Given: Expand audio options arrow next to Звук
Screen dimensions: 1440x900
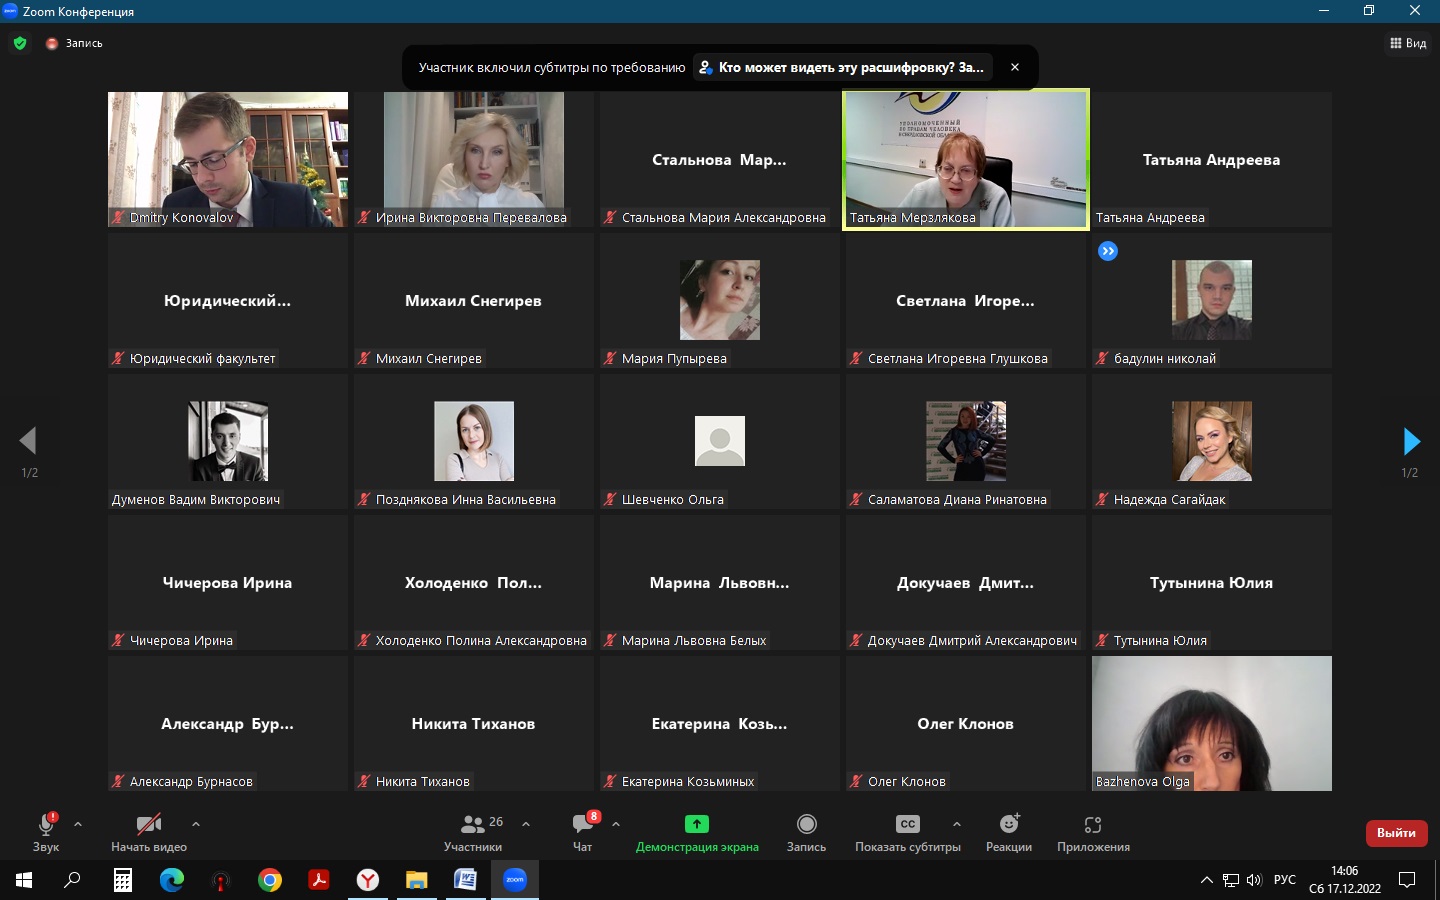Looking at the screenshot, I should (x=78, y=824).
